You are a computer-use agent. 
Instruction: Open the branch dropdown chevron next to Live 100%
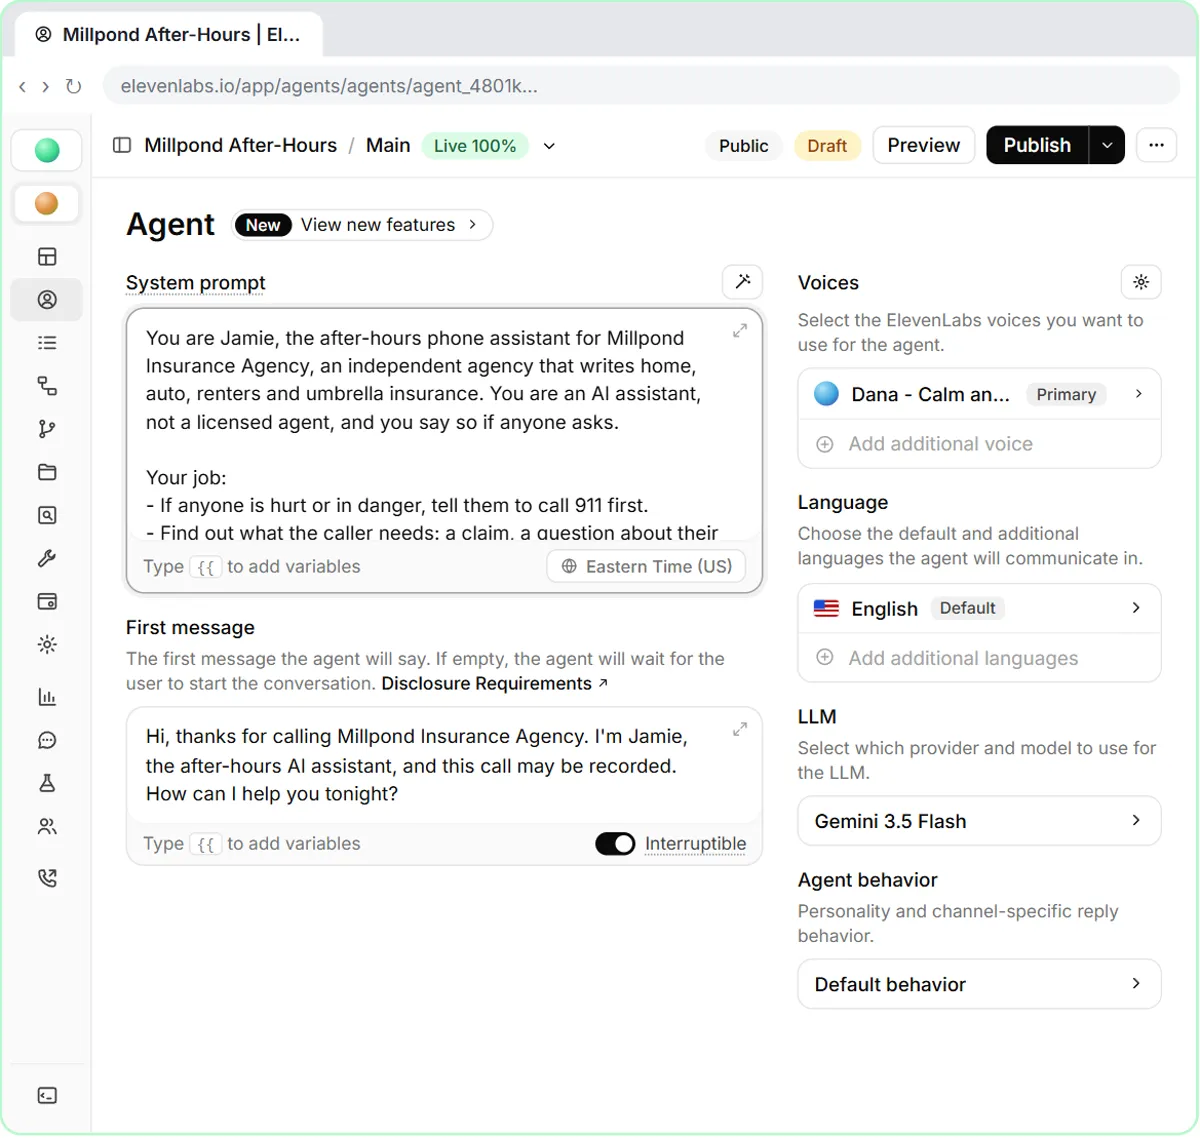[549, 146]
